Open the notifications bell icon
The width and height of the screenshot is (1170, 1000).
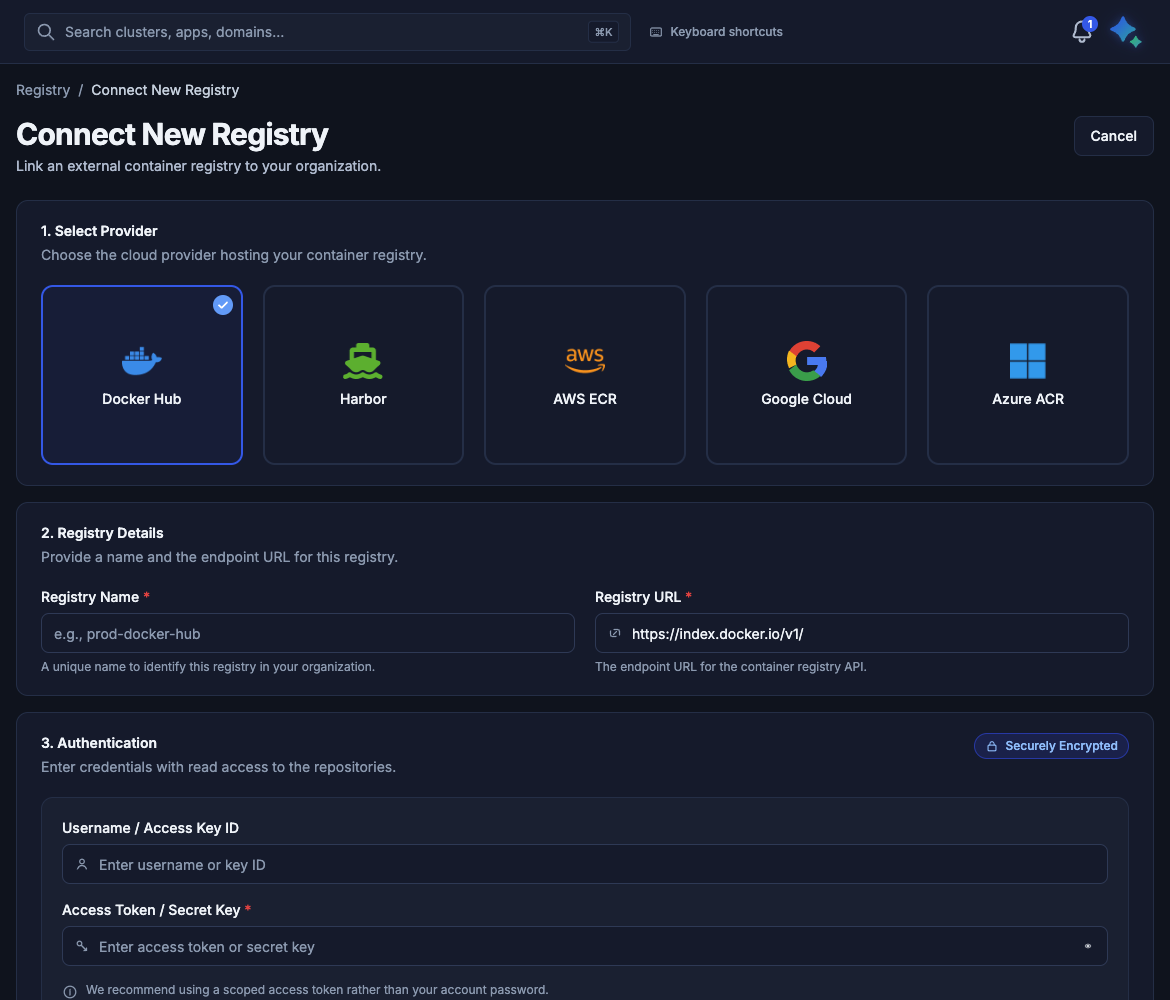(x=1081, y=32)
